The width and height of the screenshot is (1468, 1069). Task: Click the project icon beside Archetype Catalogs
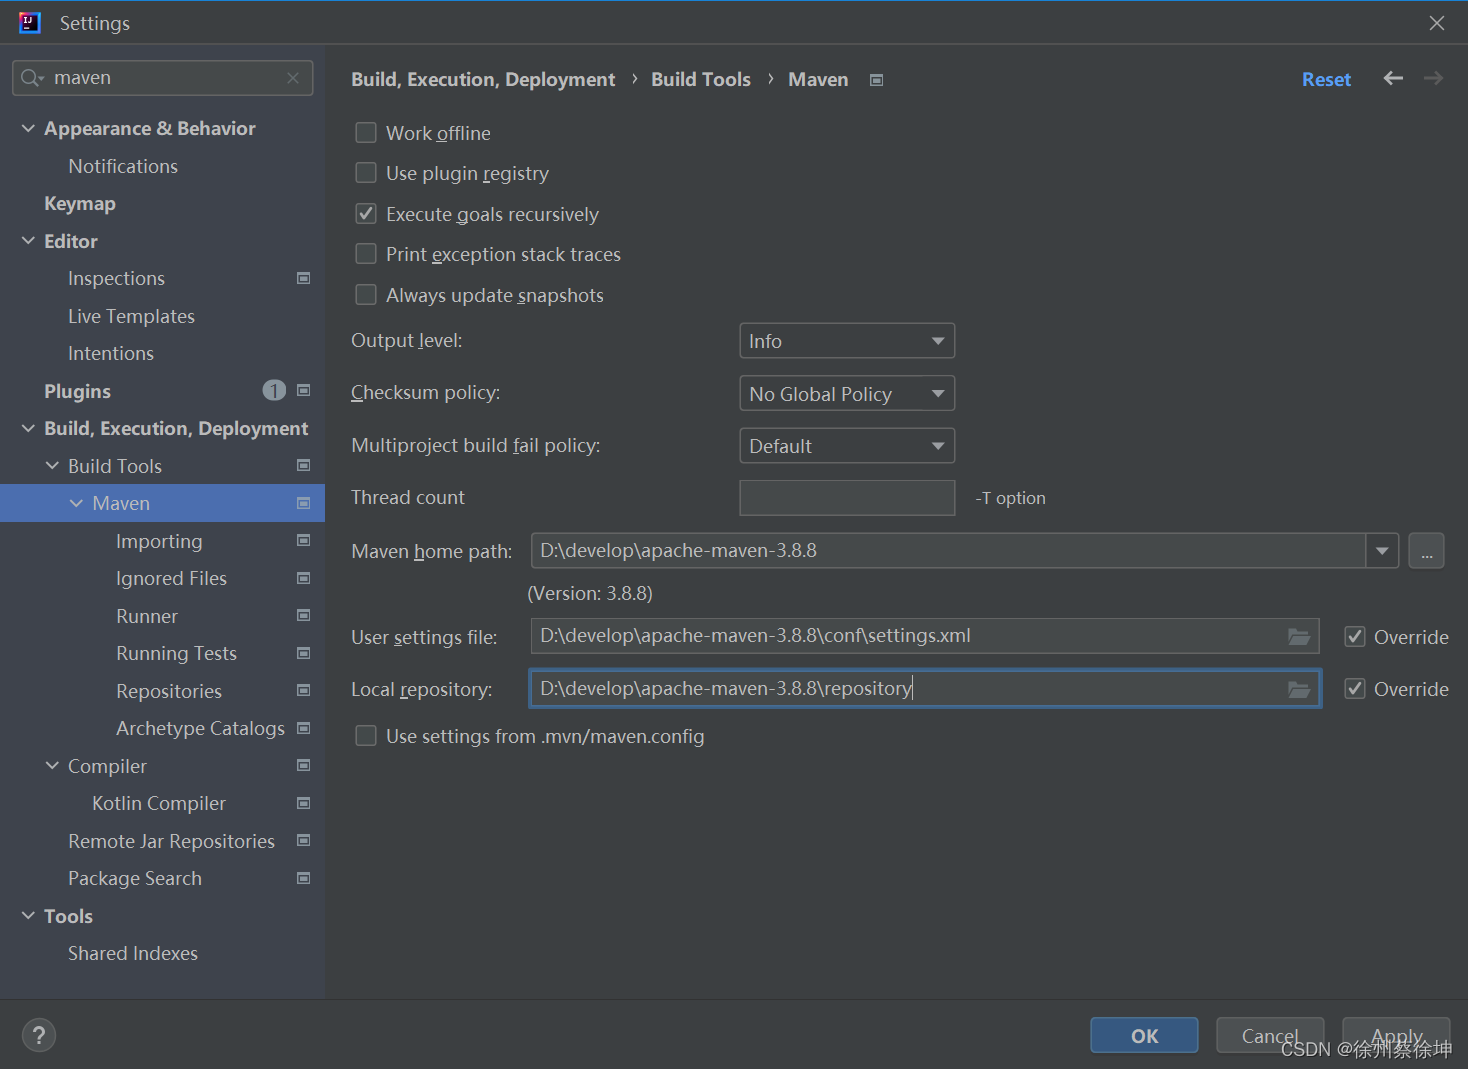304,728
